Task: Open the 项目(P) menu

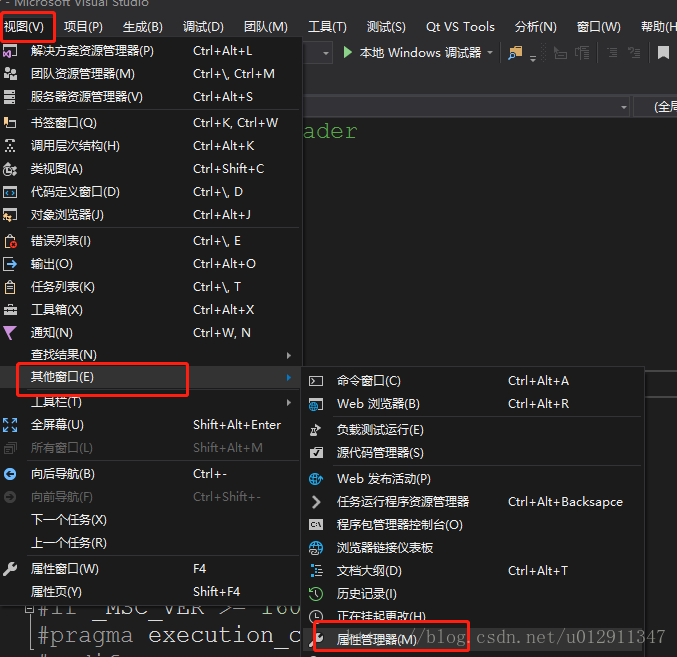Action: point(83,27)
